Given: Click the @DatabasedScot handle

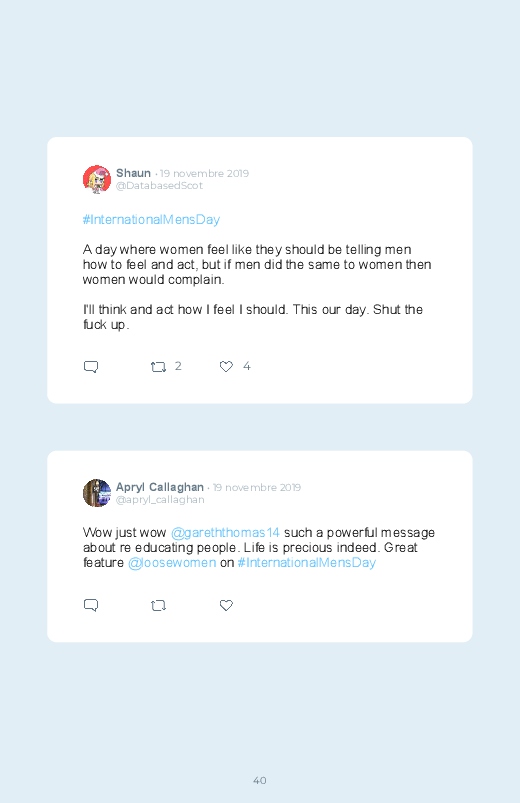Looking at the screenshot, I should pyautogui.click(x=159, y=185).
